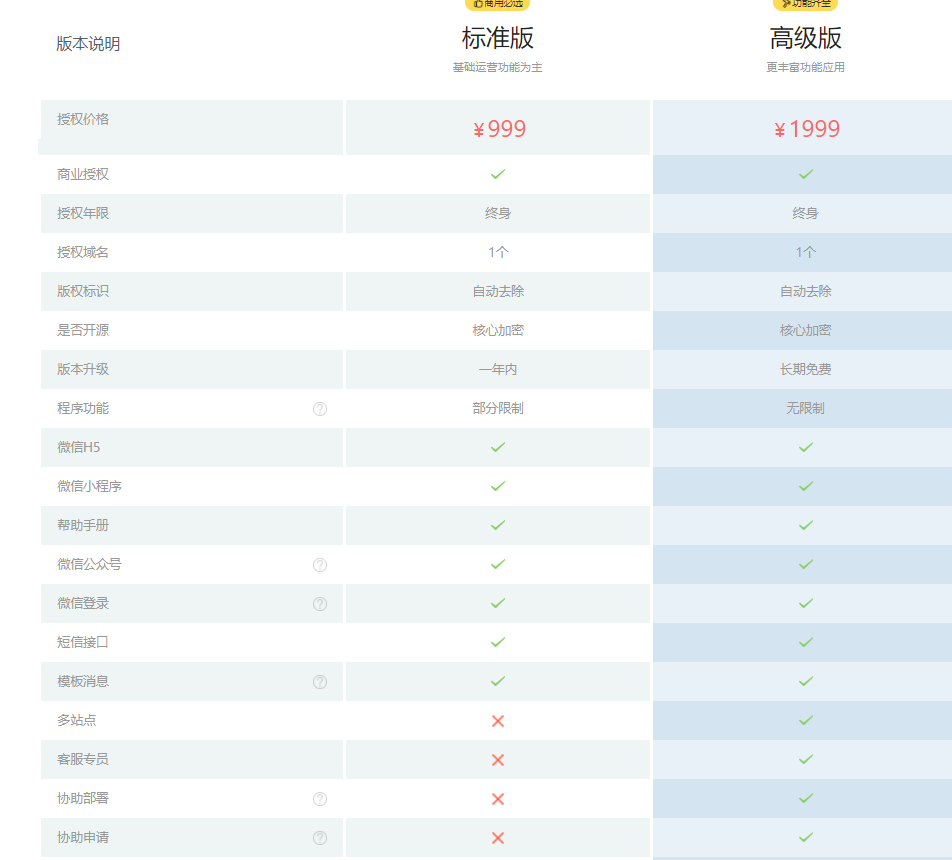The height and width of the screenshot is (860, 952).
Task: Click help icon beside 模板消息
Action: (320, 682)
